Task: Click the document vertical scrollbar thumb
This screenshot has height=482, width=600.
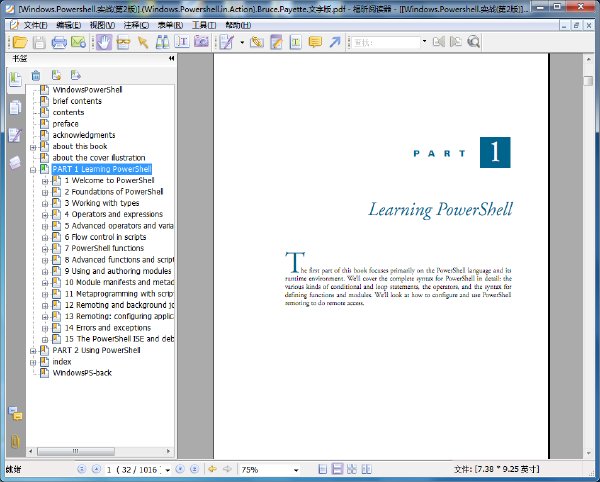Action: (589, 81)
